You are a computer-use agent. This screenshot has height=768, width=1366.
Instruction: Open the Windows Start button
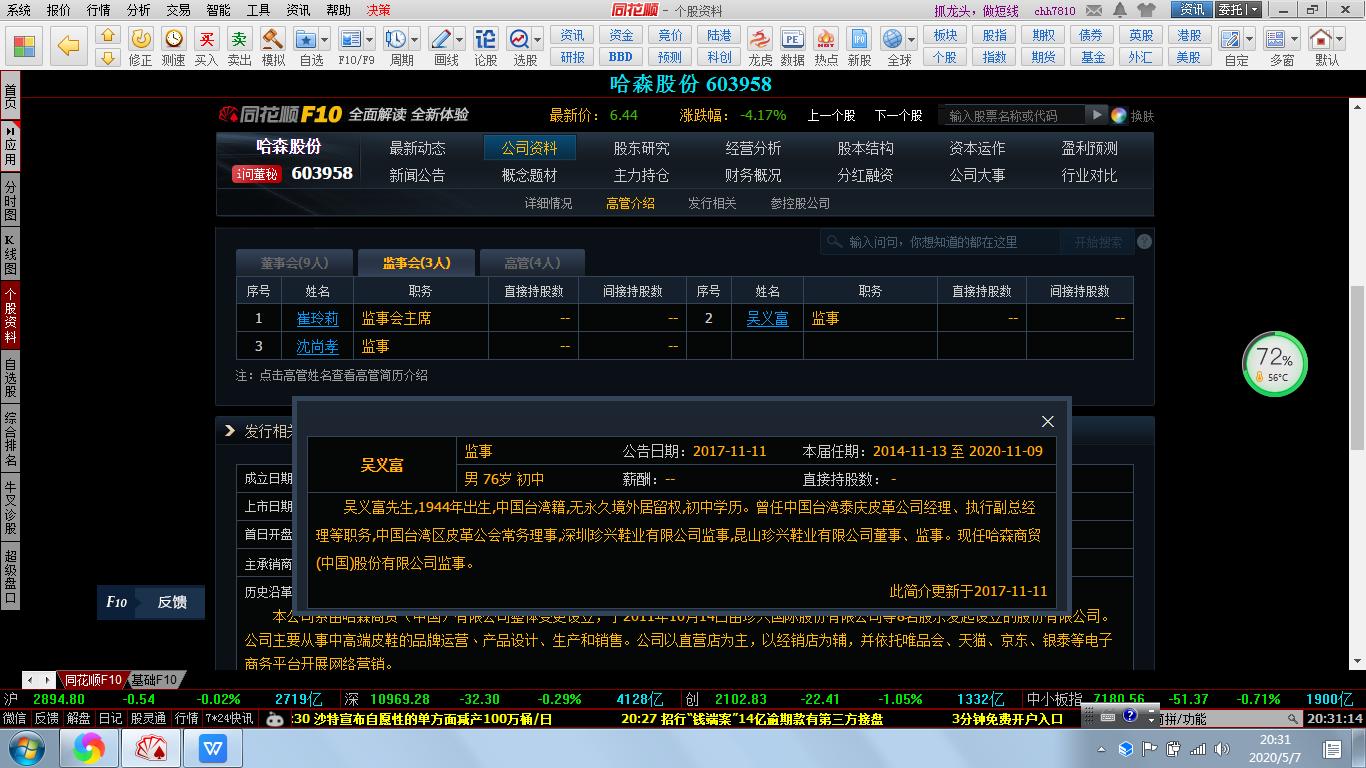(26, 748)
